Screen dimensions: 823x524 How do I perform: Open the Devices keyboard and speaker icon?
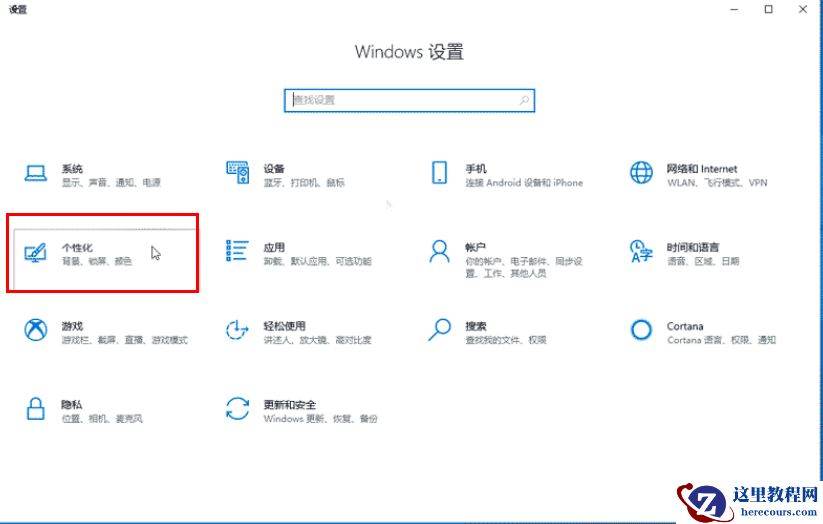(237, 172)
